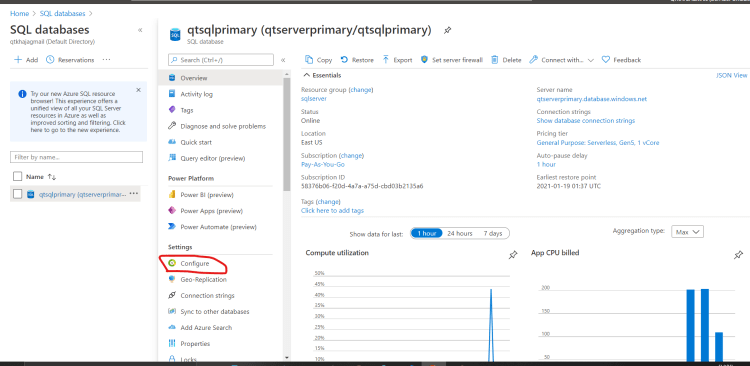750x366 pixels.
Task: Click the Power BI (preview) icon
Action: (x=172, y=195)
